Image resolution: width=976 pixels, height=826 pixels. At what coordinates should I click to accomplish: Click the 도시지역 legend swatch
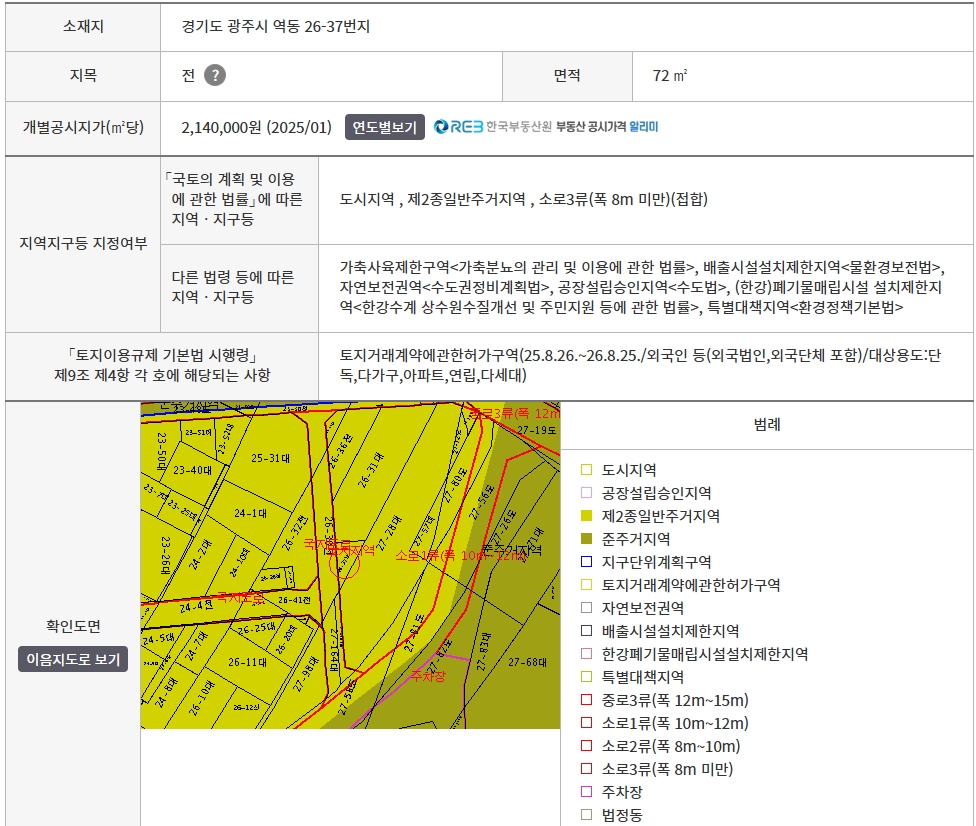(x=586, y=469)
